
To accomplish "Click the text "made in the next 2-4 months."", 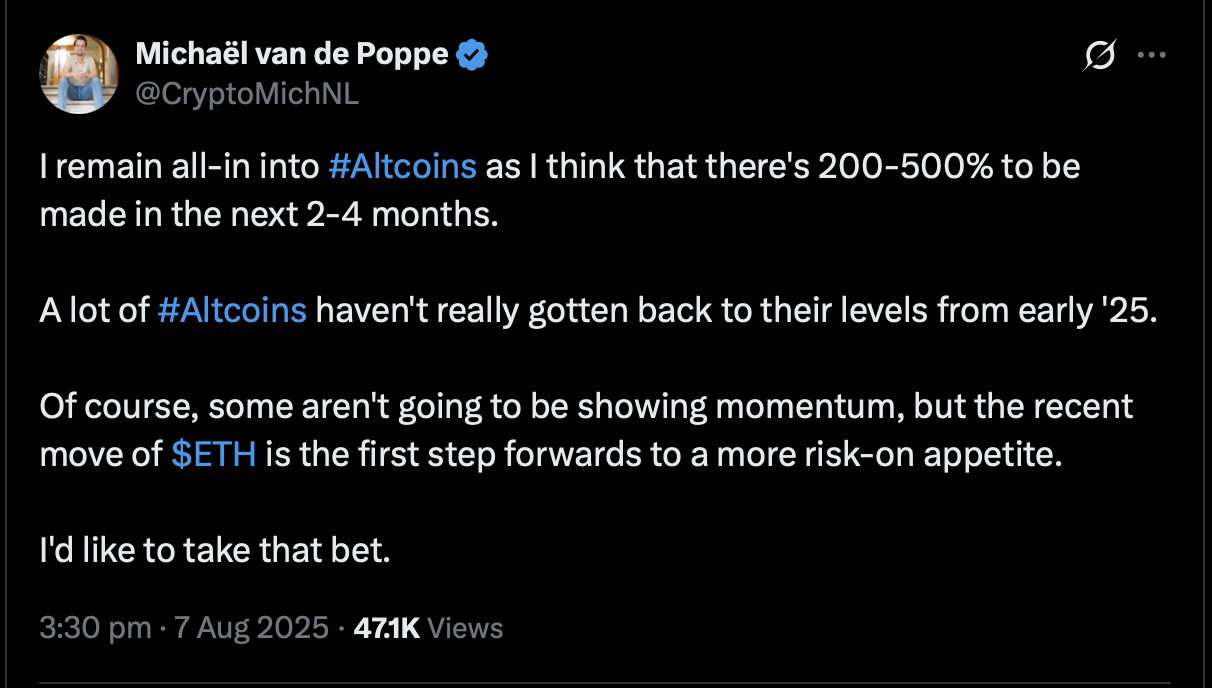I will coord(269,214).
